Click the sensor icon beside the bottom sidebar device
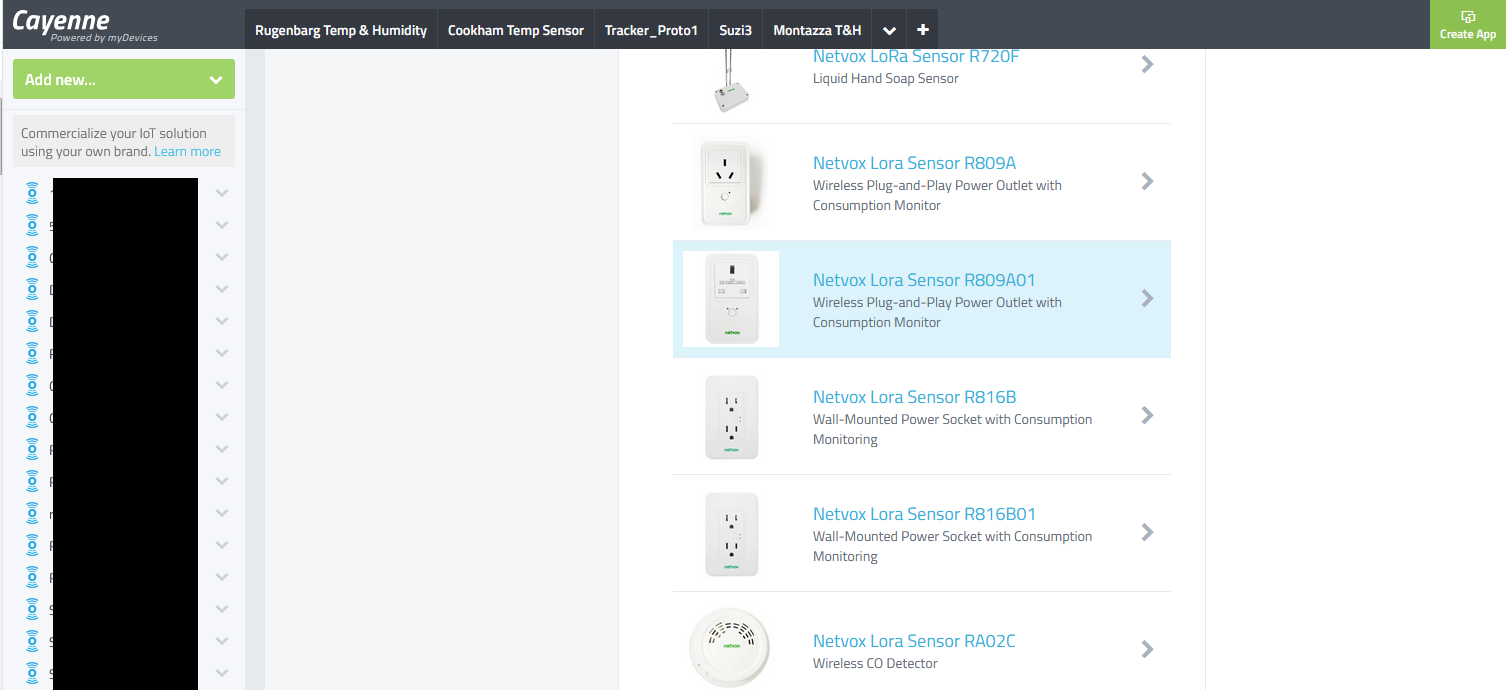Screen dimensions: 1506x690 pyautogui.click(x=33, y=673)
